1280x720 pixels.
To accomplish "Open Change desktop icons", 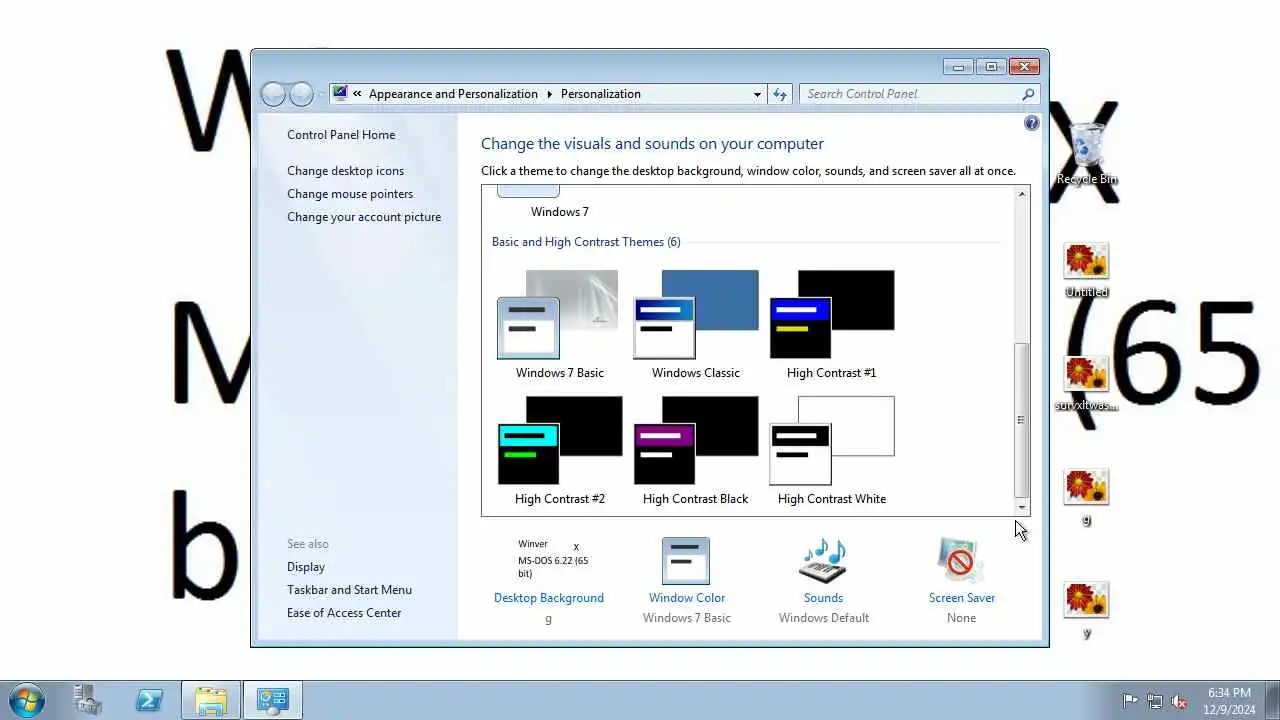I will tap(346, 171).
